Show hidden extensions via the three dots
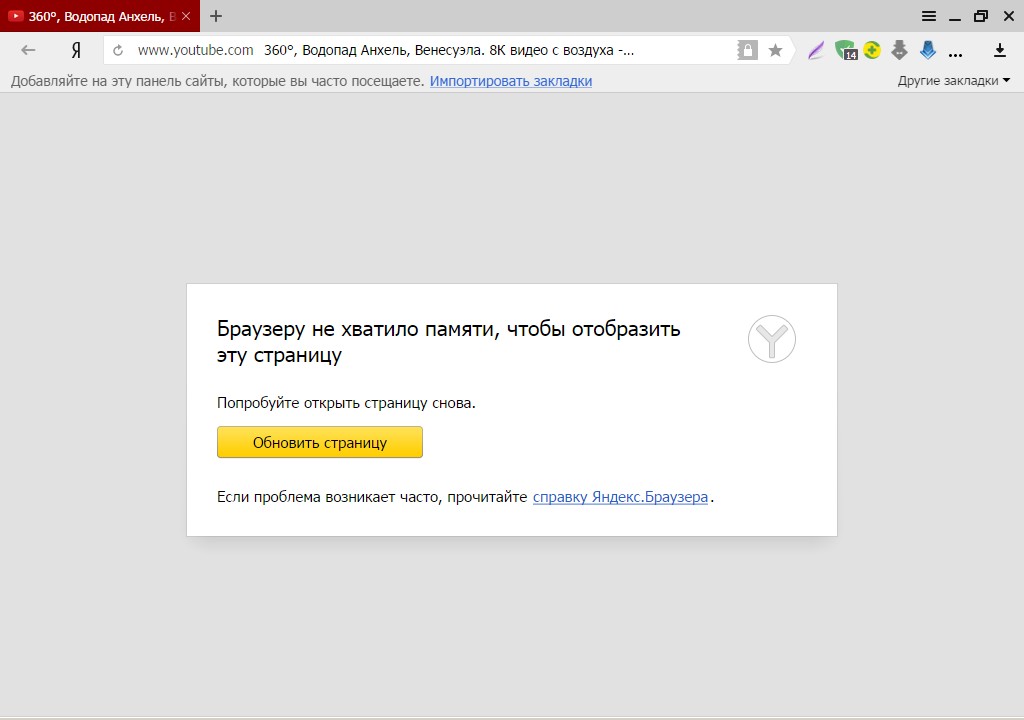The height and width of the screenshot is (720, 1024). (x=955, y=51)
